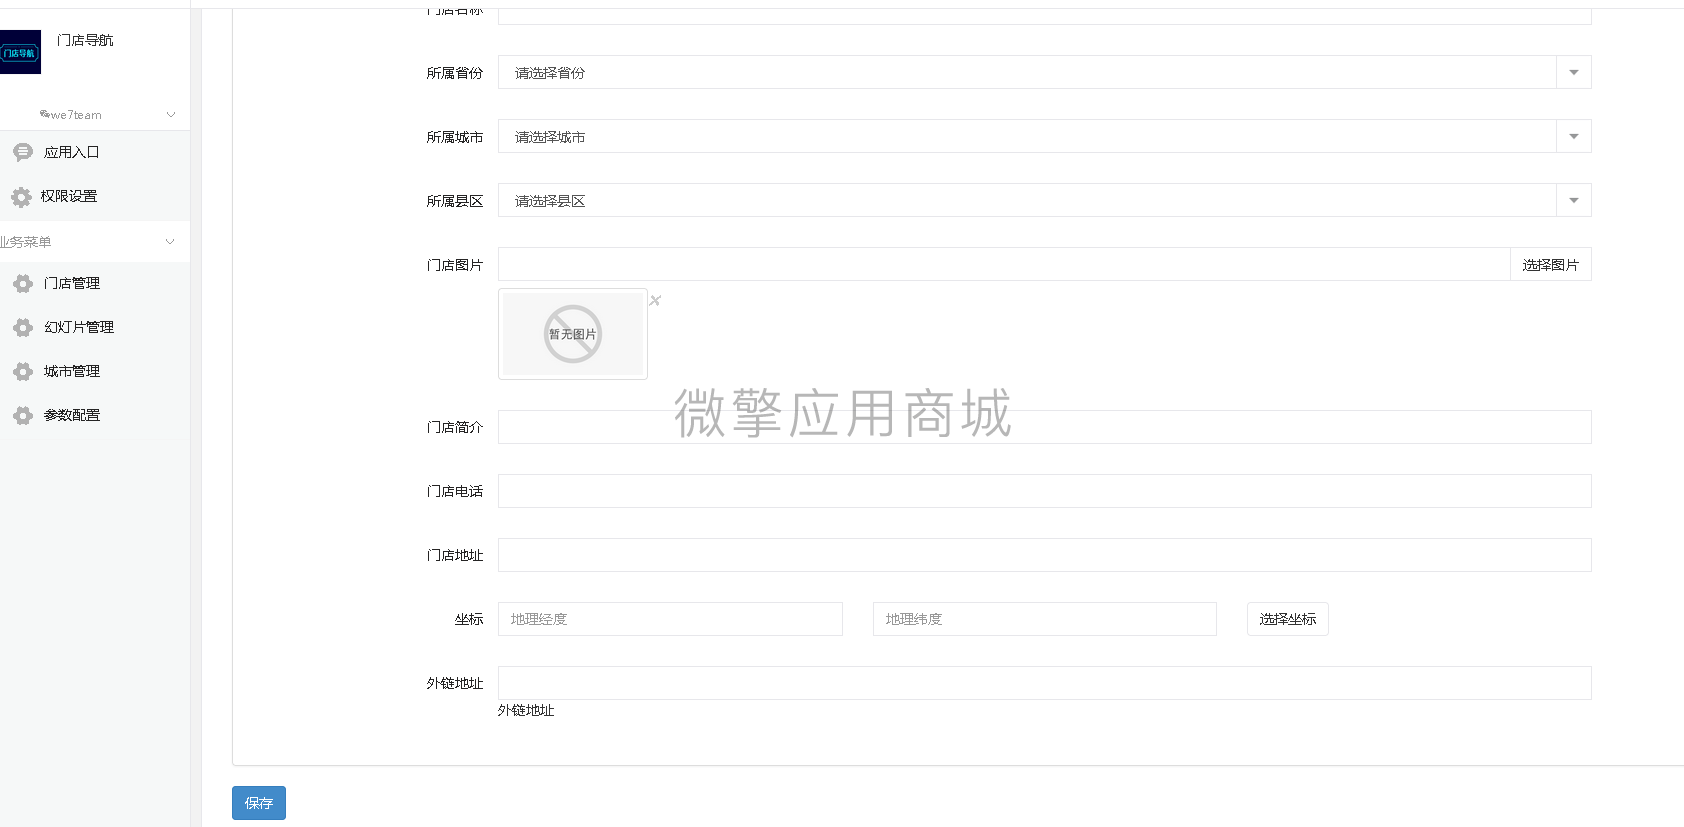Focus the 地理纬度 latitude input
This screenshot has height=827, width=1684.
pyautogui.click(x=1044, y=619)
